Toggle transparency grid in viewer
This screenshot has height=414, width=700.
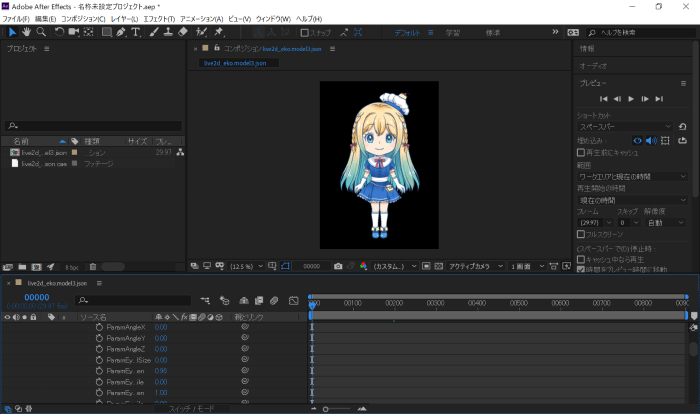coord(439,266)
